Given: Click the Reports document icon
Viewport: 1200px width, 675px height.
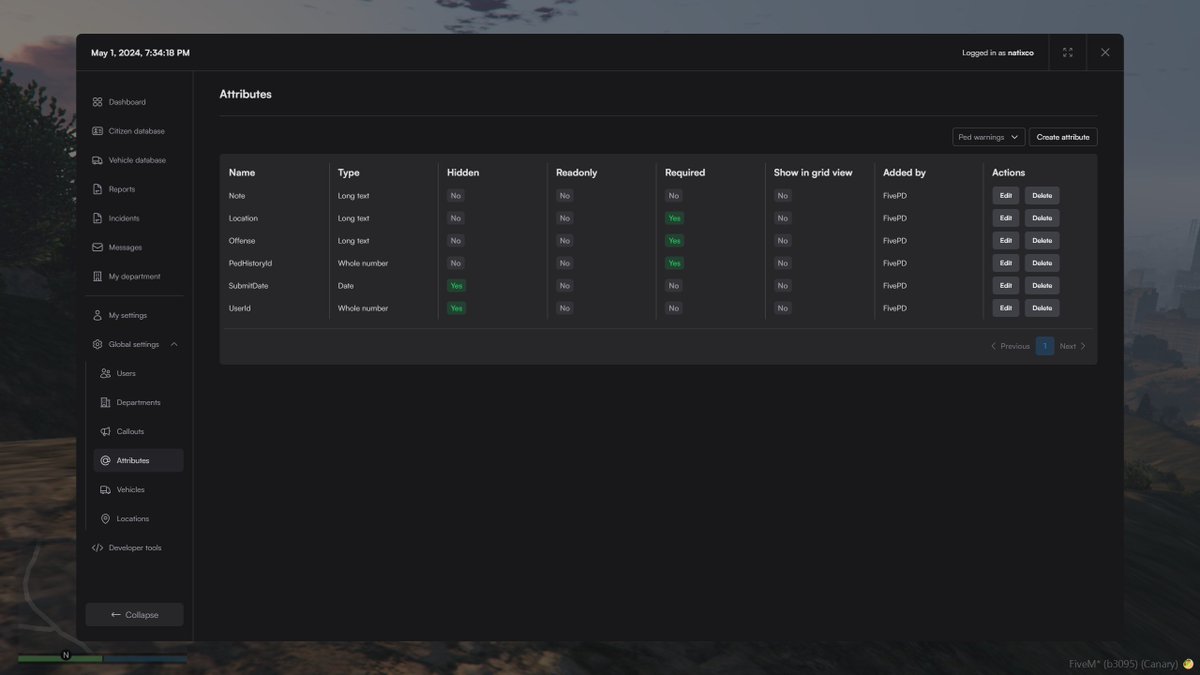Looking at the screenshot, I should pos(97,189).
